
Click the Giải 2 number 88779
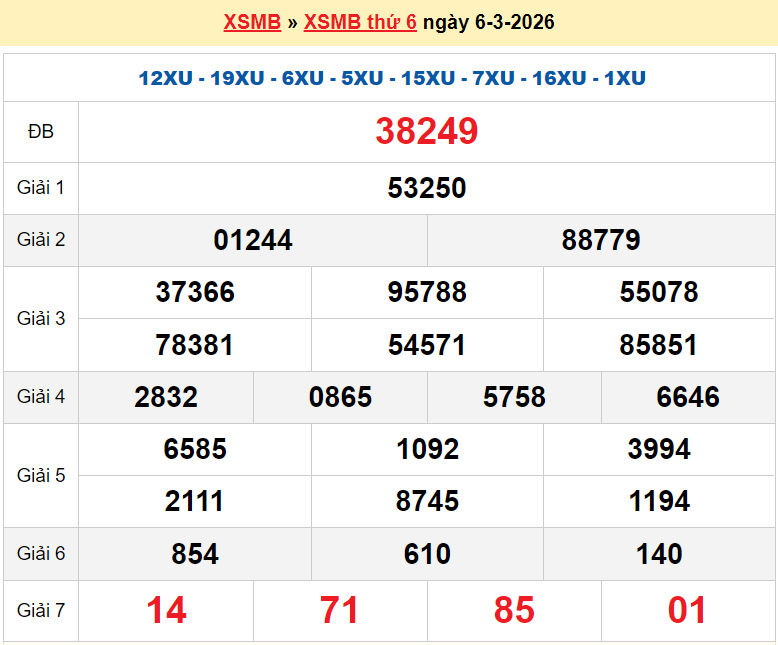(x=601, y=240)
